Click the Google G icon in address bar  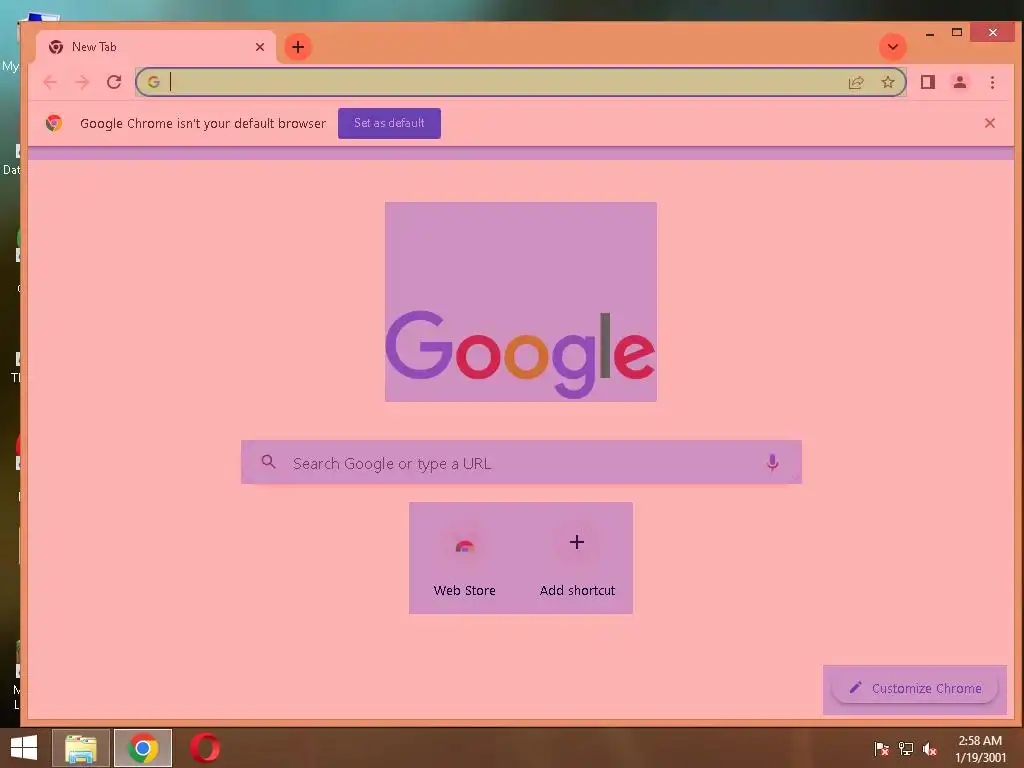tap(153, 82)
